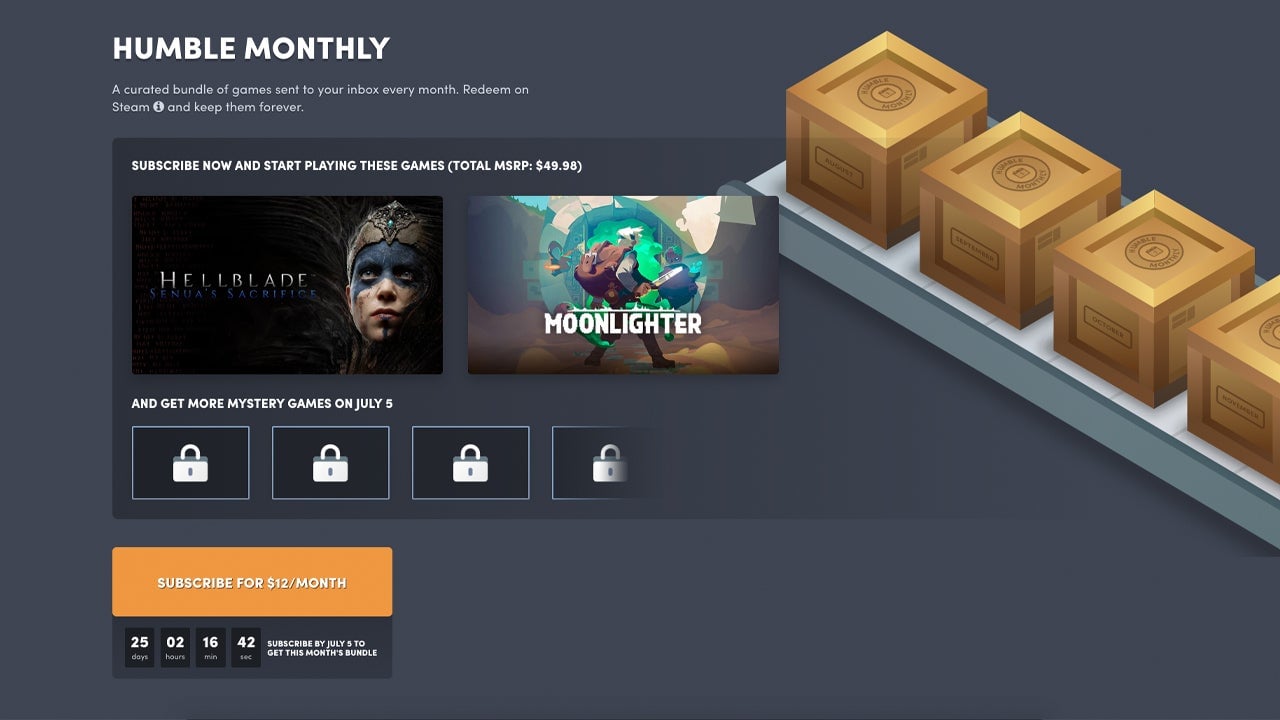Image resolution: width=1280 pixels, height=720 pixels.
Task: Click the first locked mystery game padlock
Action: (x=190, y=463)
